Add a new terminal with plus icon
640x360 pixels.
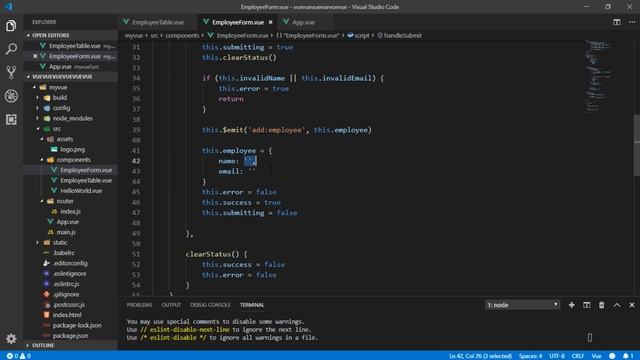point(571,305)
